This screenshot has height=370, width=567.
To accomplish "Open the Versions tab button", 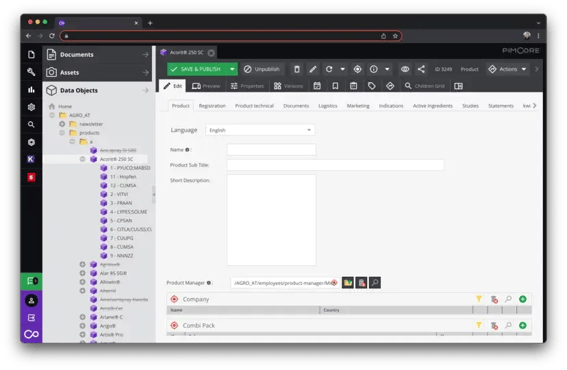I will coord(288,86).
